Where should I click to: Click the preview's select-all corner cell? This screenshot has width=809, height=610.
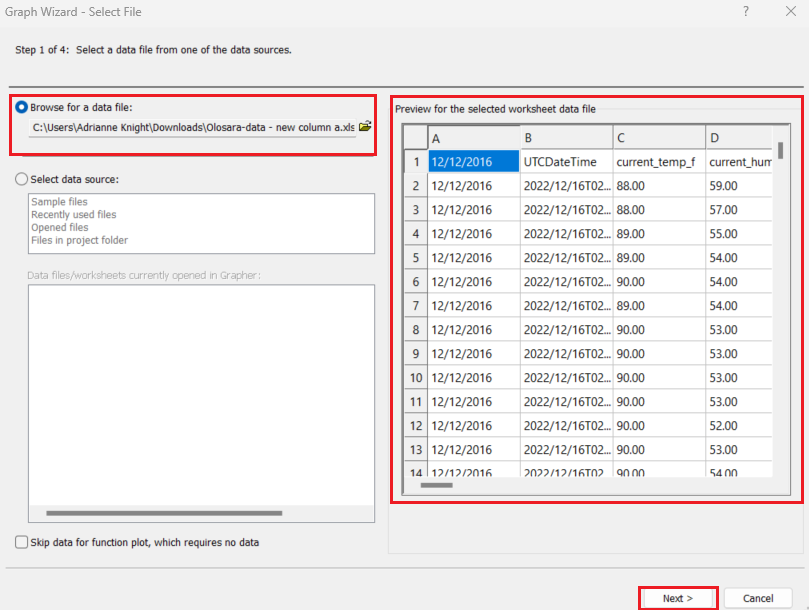pos(415,138)
